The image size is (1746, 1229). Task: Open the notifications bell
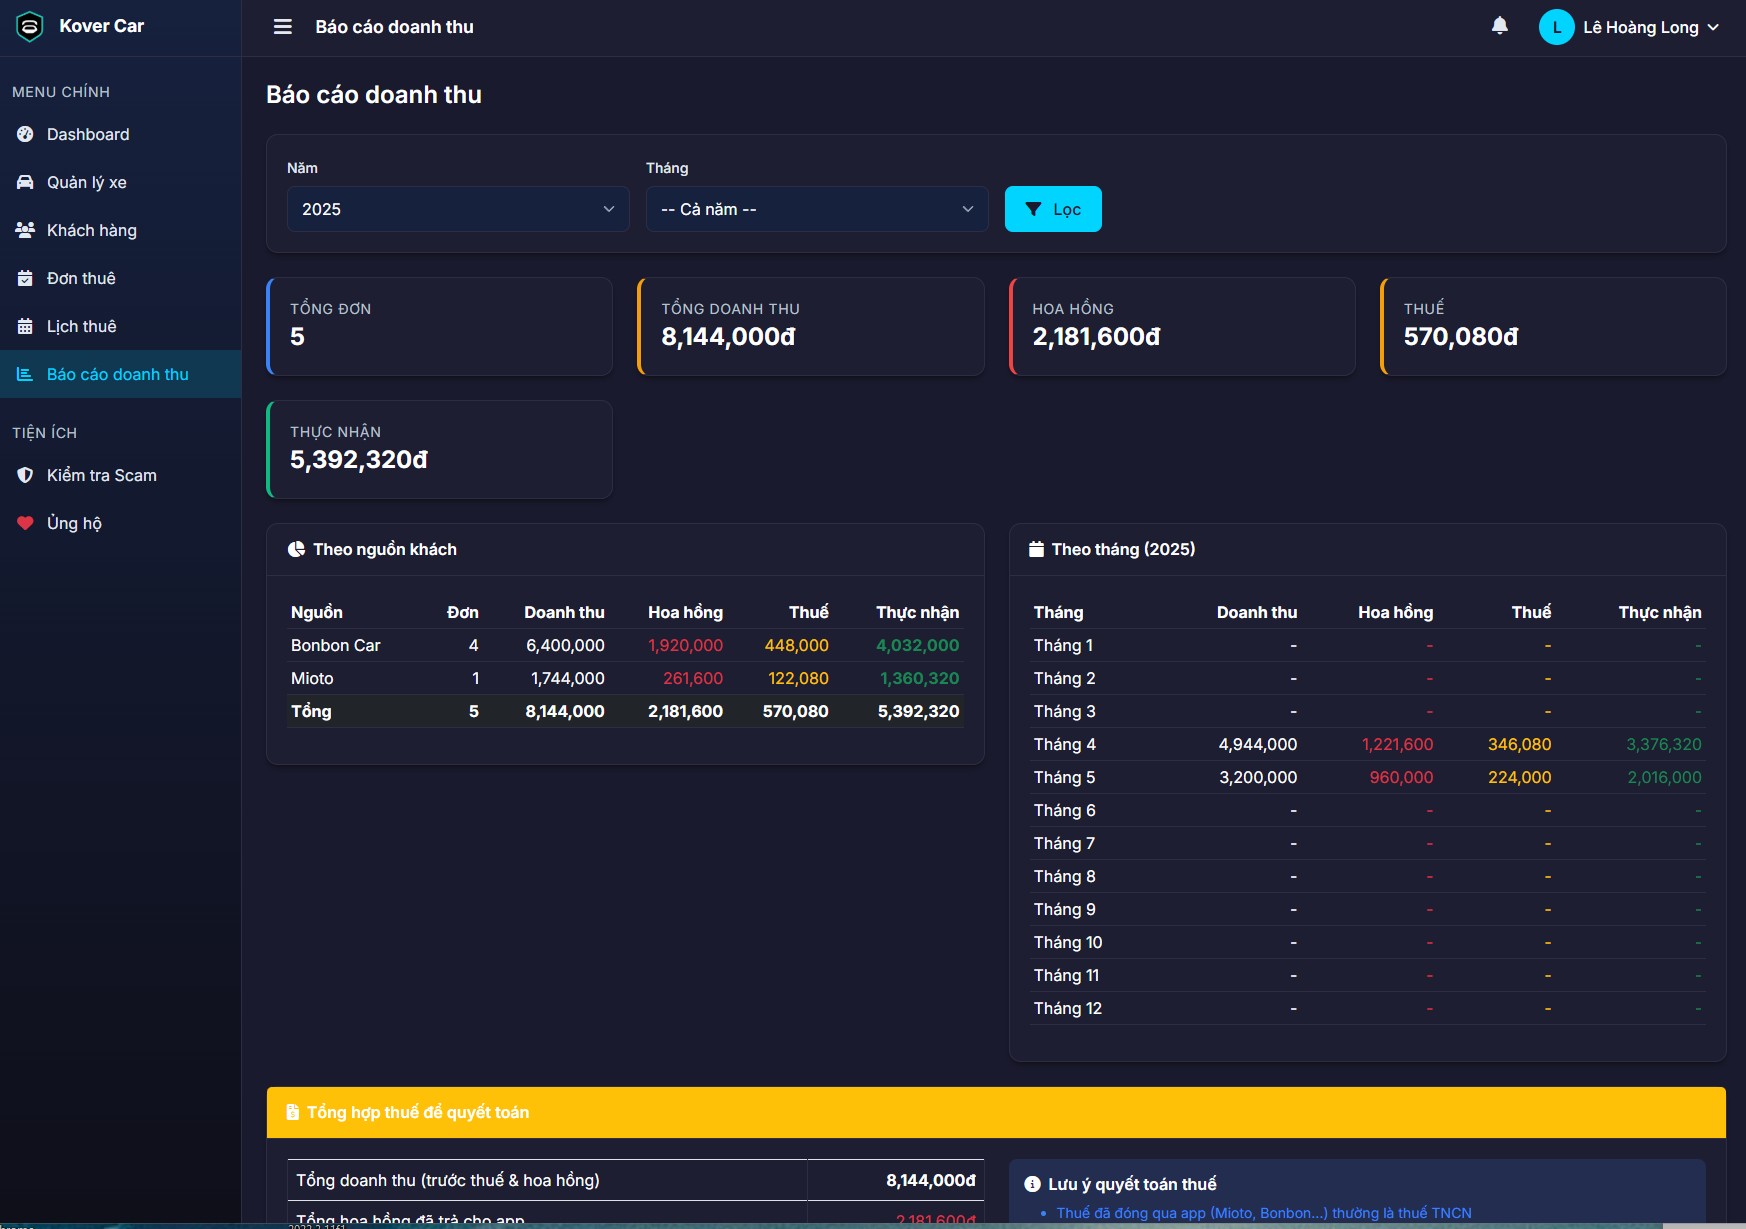pos(1499,26)
